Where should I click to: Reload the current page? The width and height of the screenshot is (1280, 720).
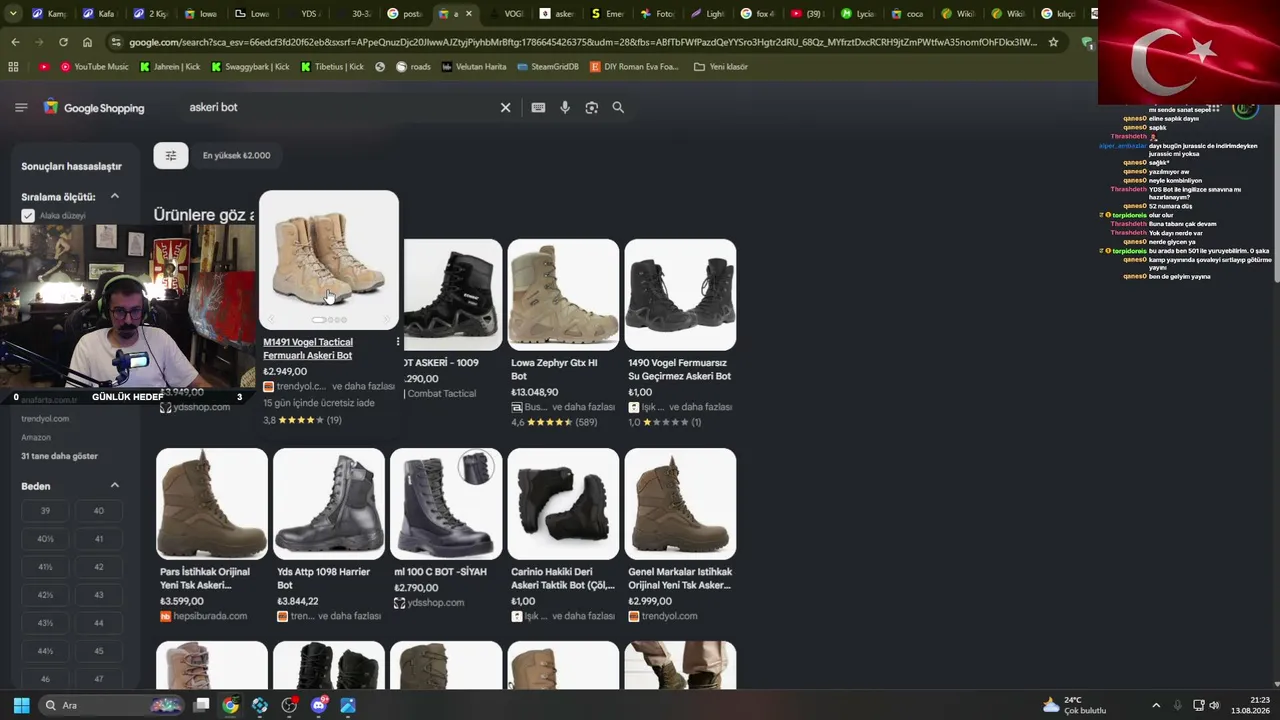pyautogui.click(x=63, y=42)
